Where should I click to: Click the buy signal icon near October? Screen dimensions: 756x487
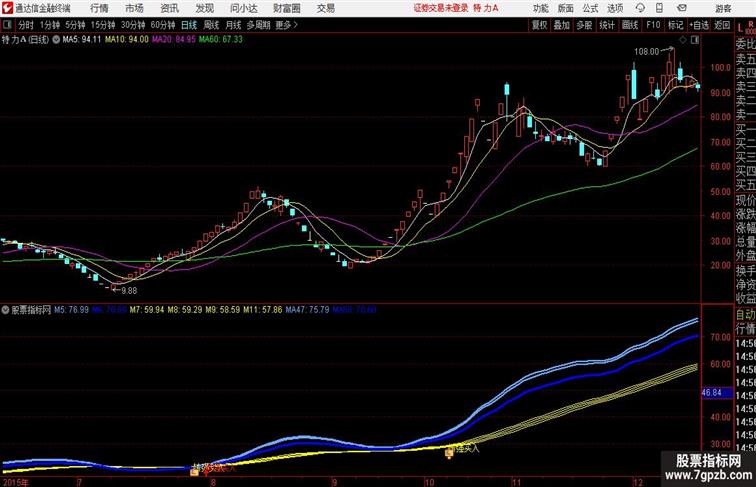[x=449, y=452]
